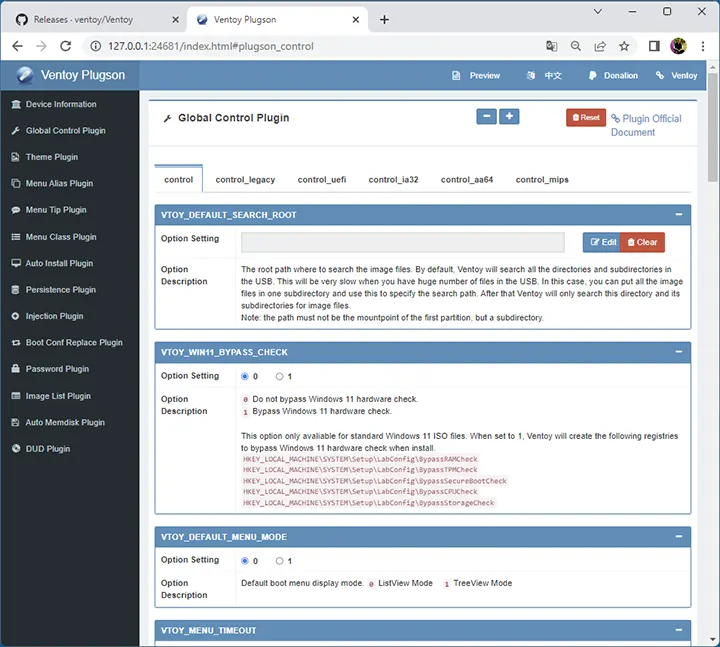Switch to the control_uefi tab
The height and width of the screenshot is (647, 720).
[x=322, y=180]
